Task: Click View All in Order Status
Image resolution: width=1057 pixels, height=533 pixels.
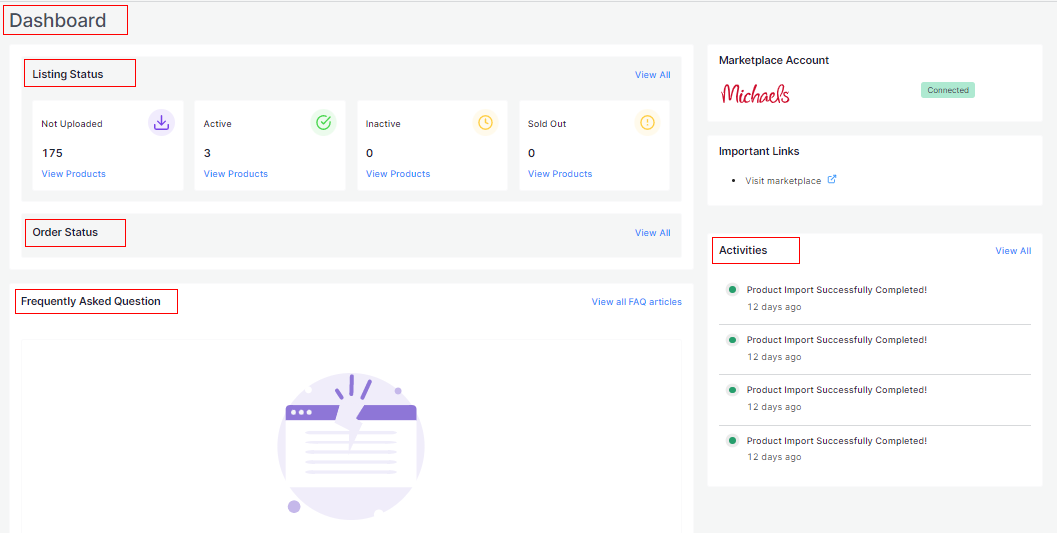Action: 652,233
